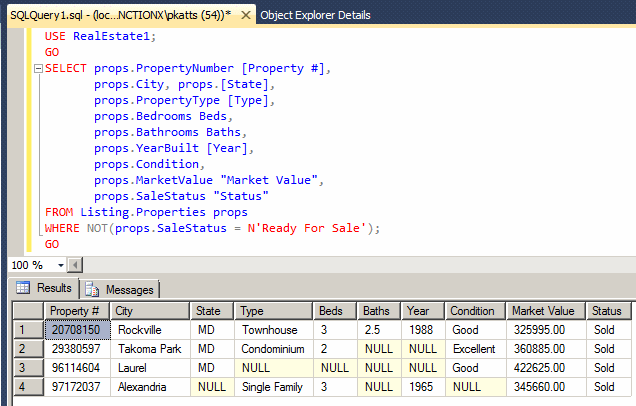Click 'props.Bedrooms Beds' line in editor
Viewport: 636px width, 406px height.
point(163,116)
